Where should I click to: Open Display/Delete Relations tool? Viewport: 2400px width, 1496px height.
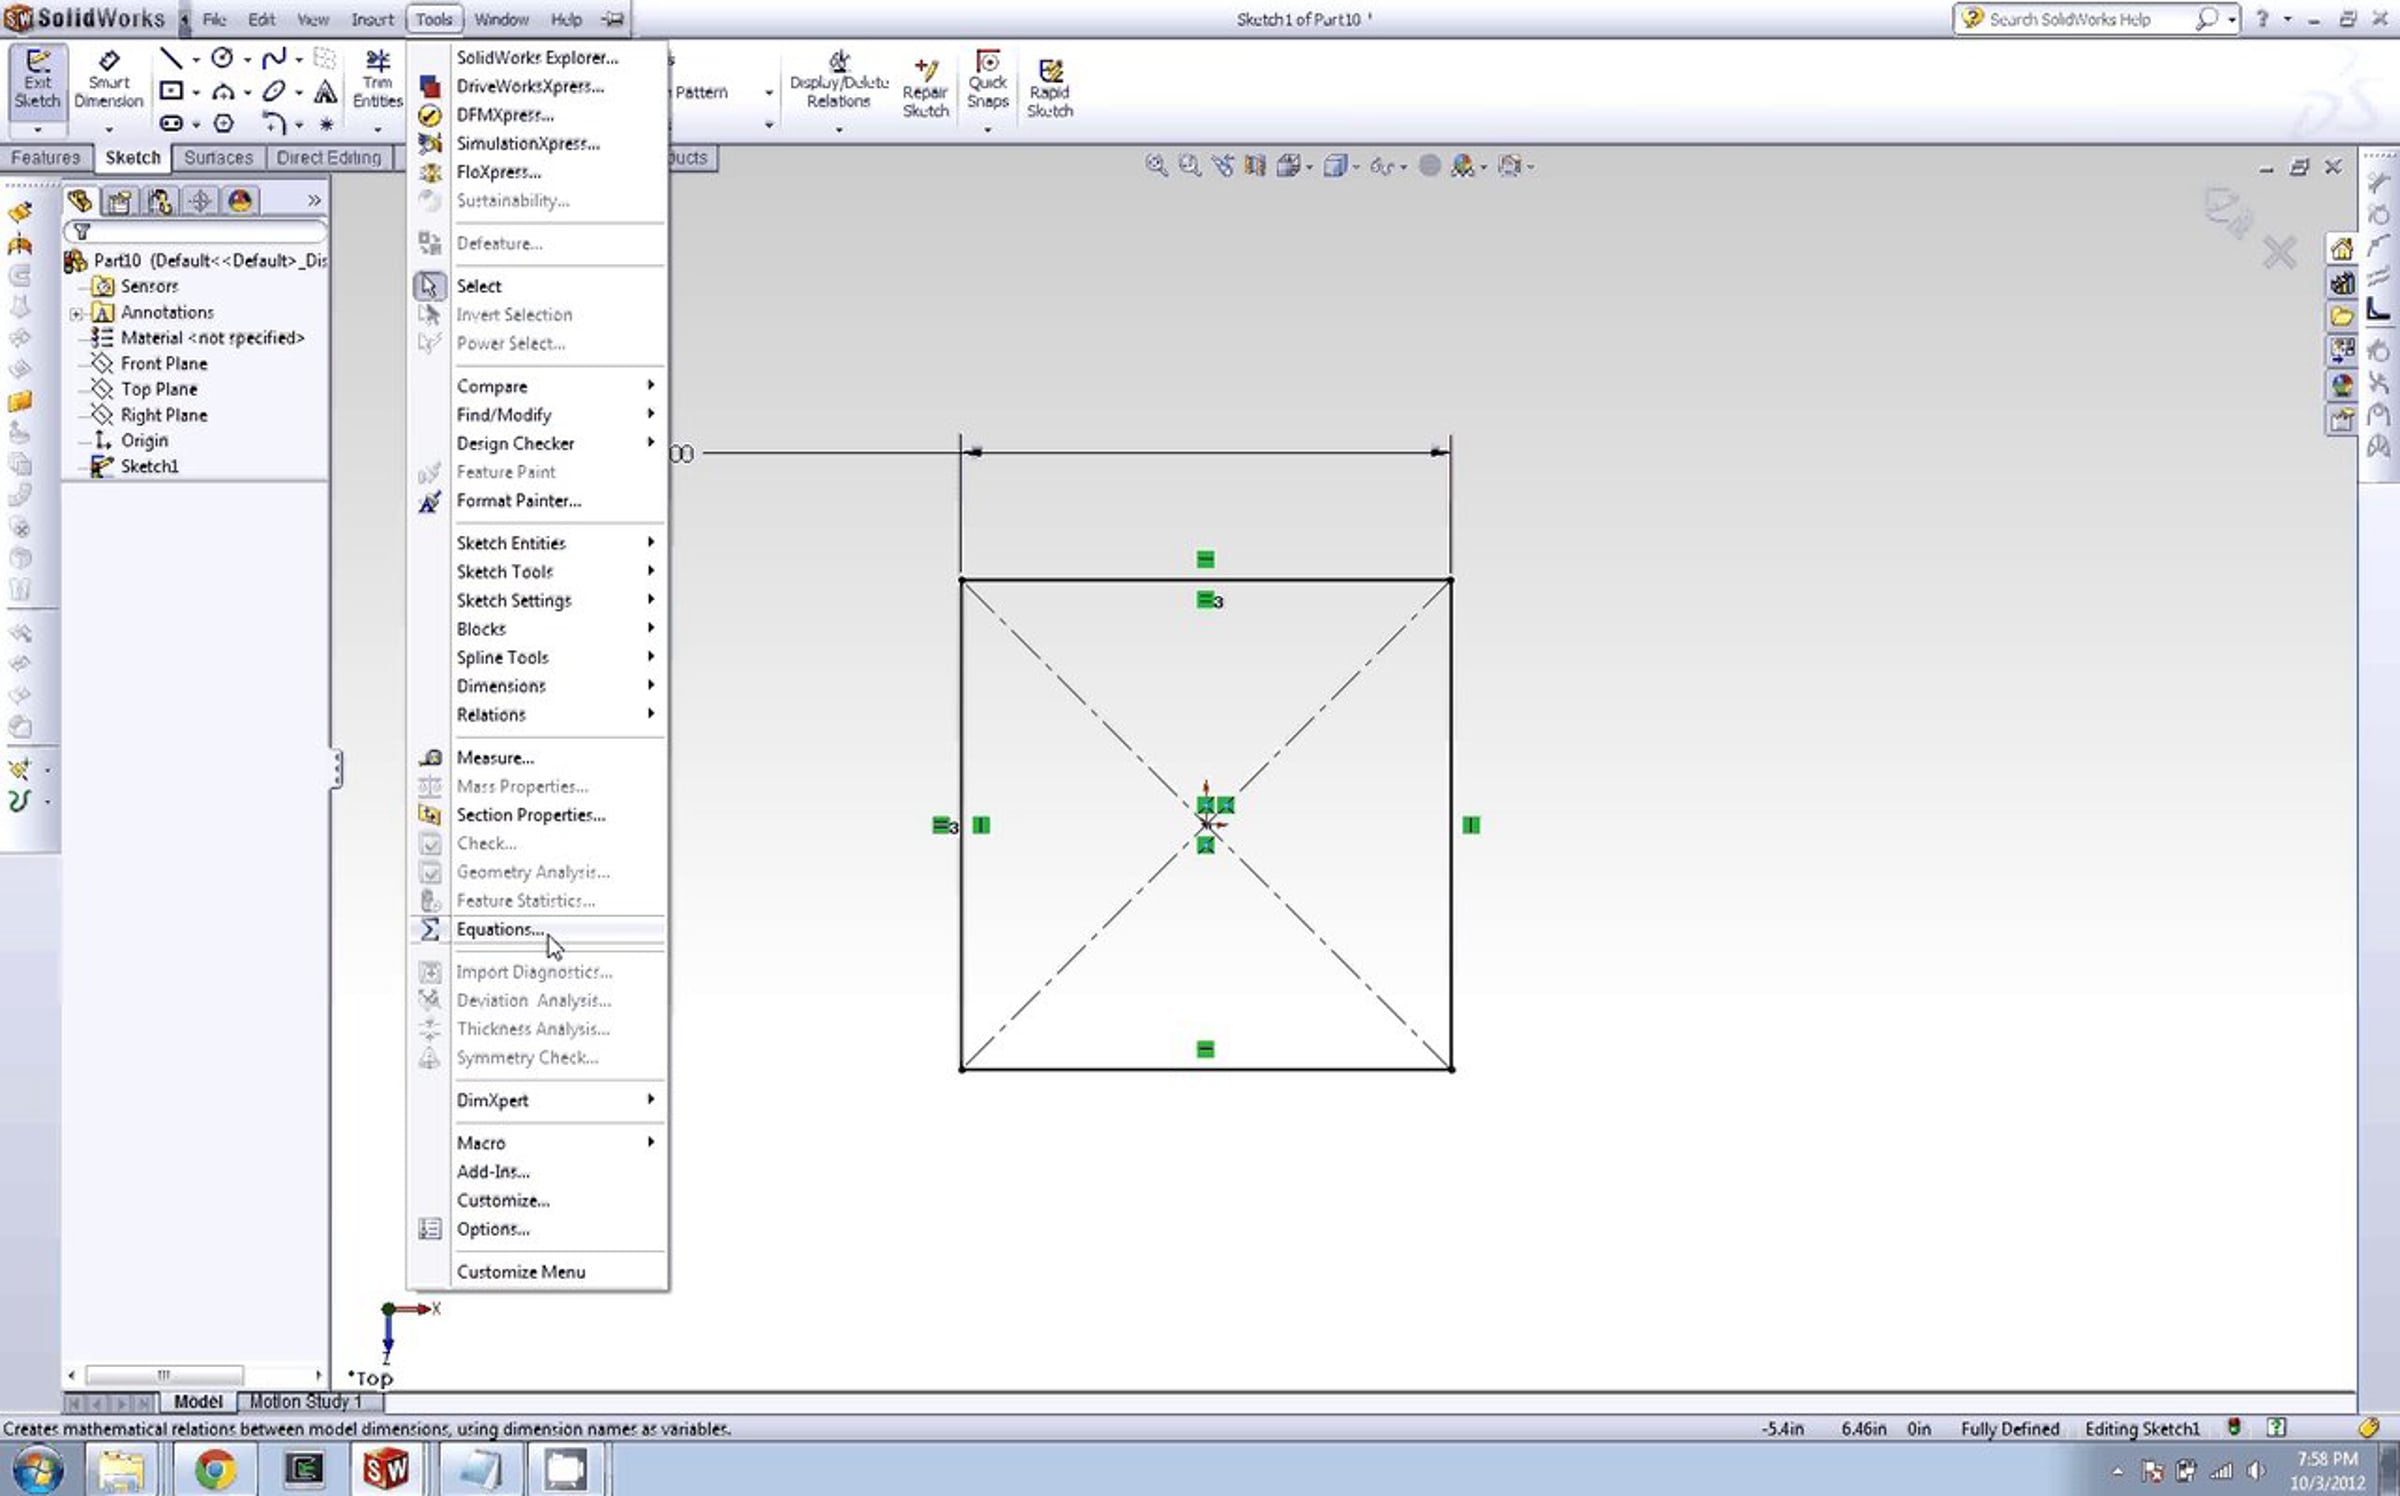point(839,80)
